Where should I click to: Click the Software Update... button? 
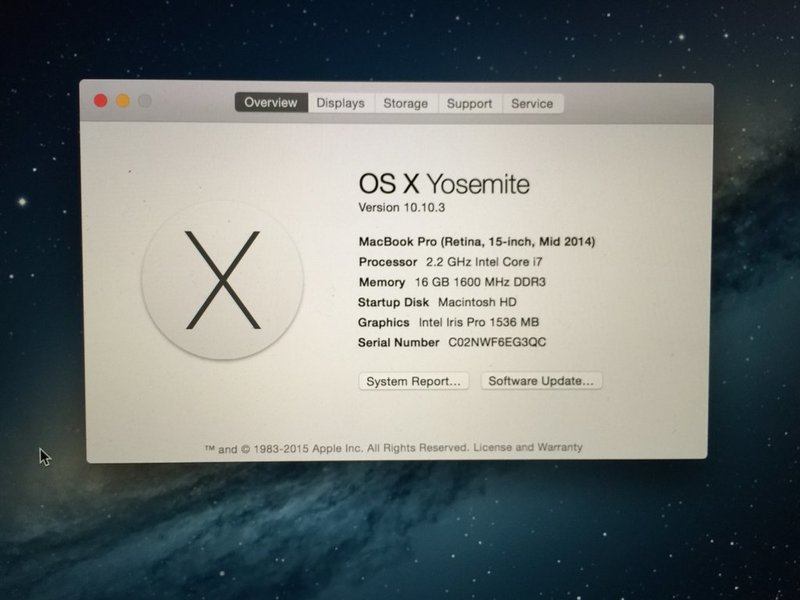point(541,381)
